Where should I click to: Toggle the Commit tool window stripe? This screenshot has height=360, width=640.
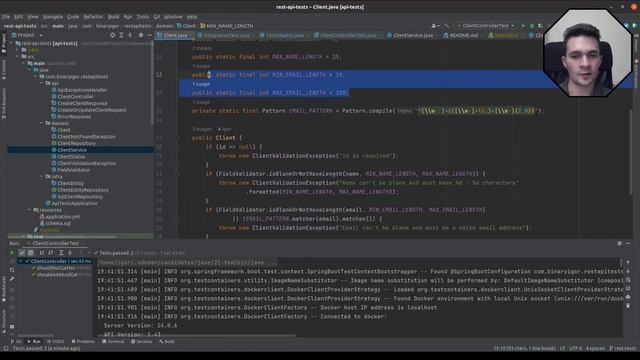[x=4, y=69]
